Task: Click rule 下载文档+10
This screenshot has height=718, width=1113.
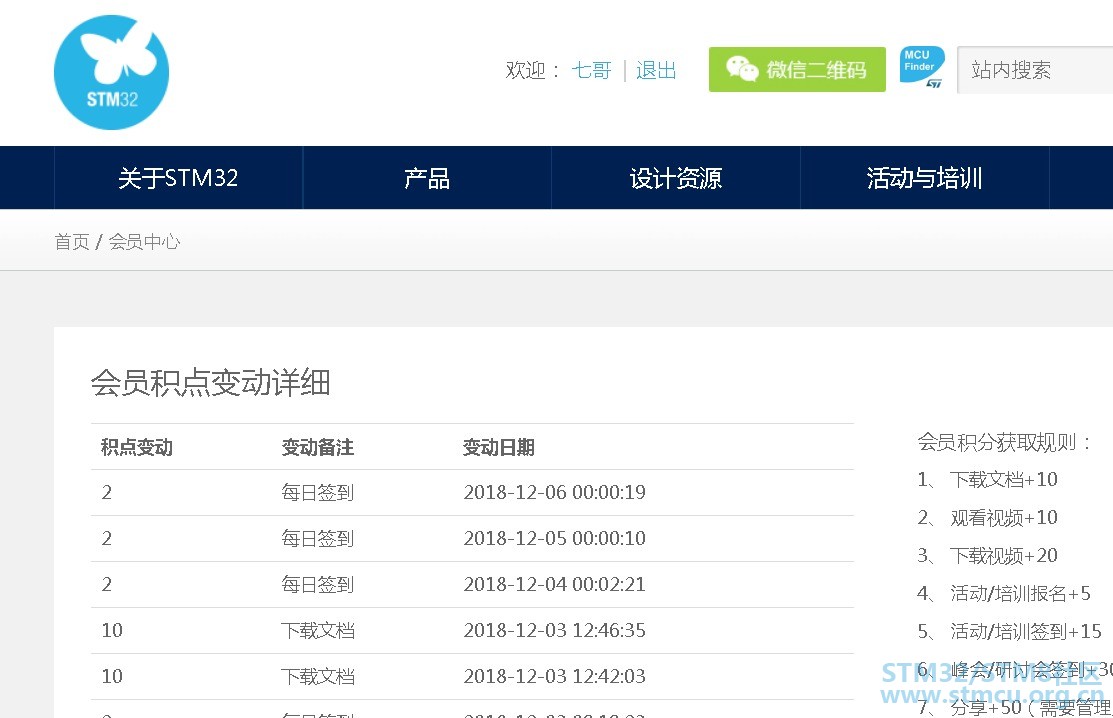Action: click(x=1004, y=480)
